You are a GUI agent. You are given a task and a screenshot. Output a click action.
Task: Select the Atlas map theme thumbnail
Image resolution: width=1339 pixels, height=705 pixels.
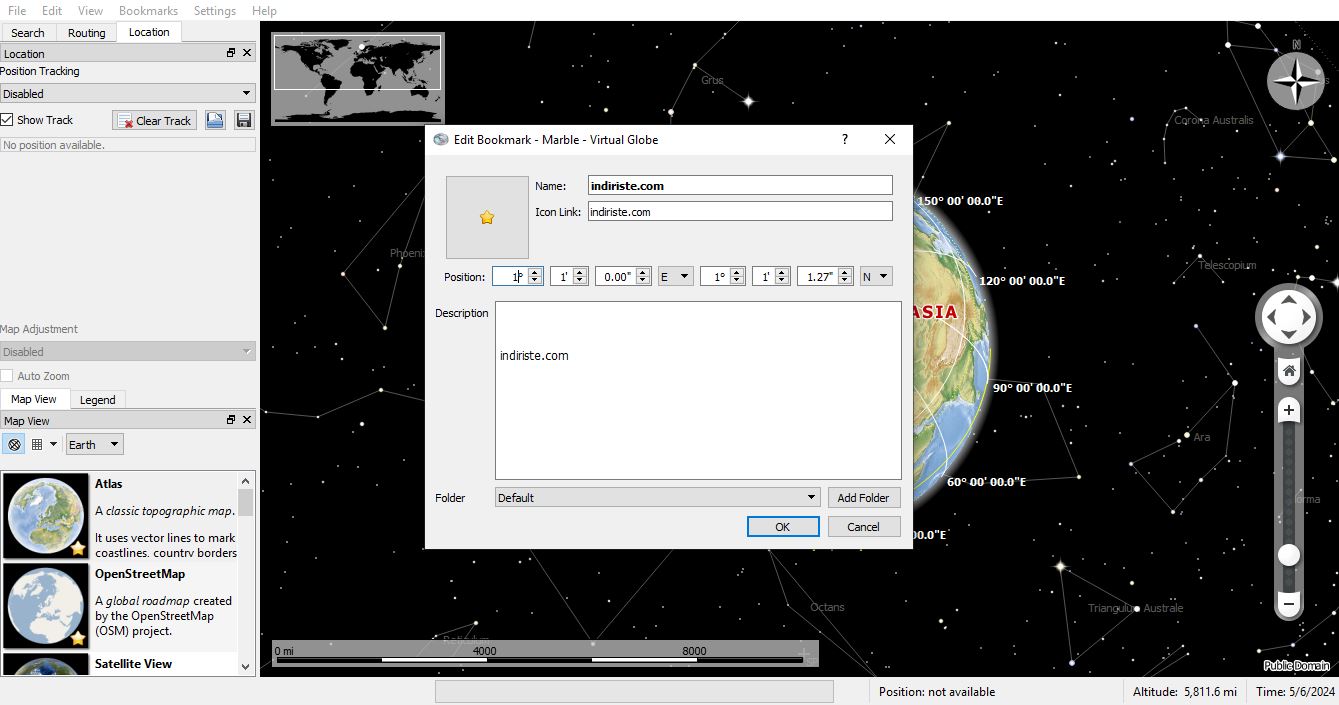[47, 516]
